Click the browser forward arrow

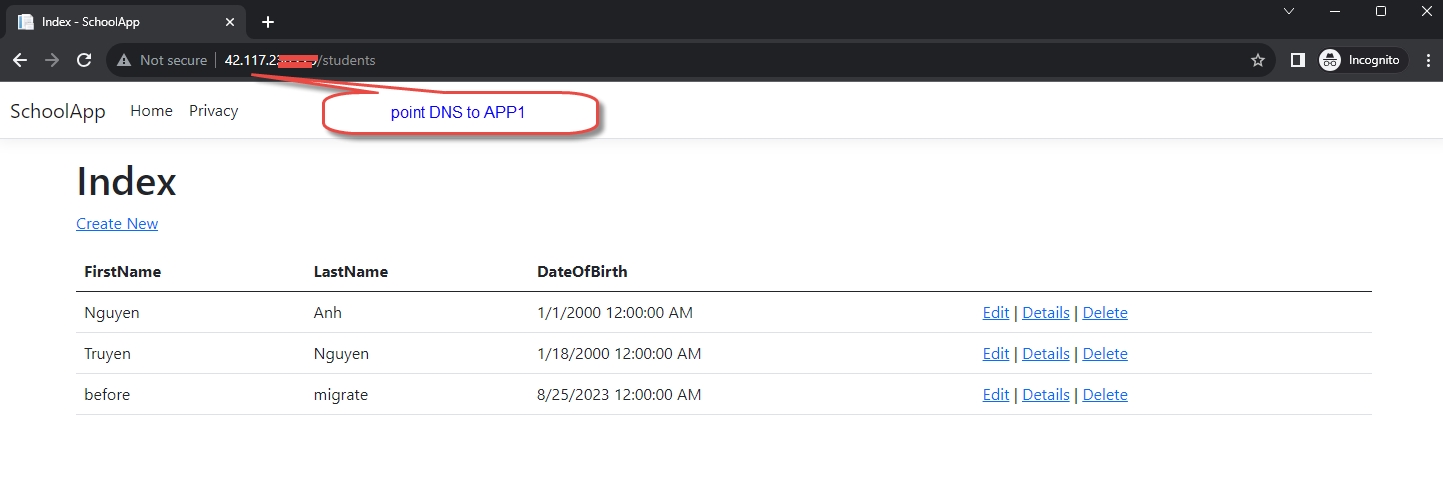(x=52, y=60)
